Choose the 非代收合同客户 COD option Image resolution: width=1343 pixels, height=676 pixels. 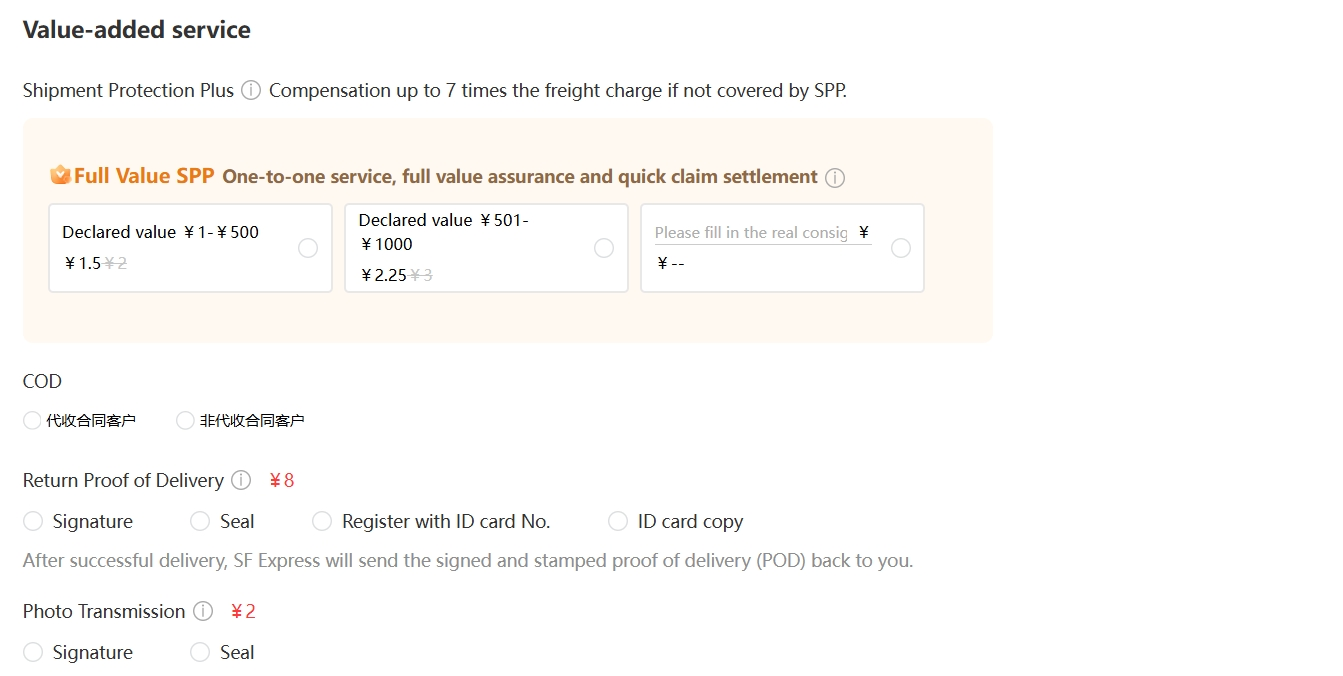185,421
